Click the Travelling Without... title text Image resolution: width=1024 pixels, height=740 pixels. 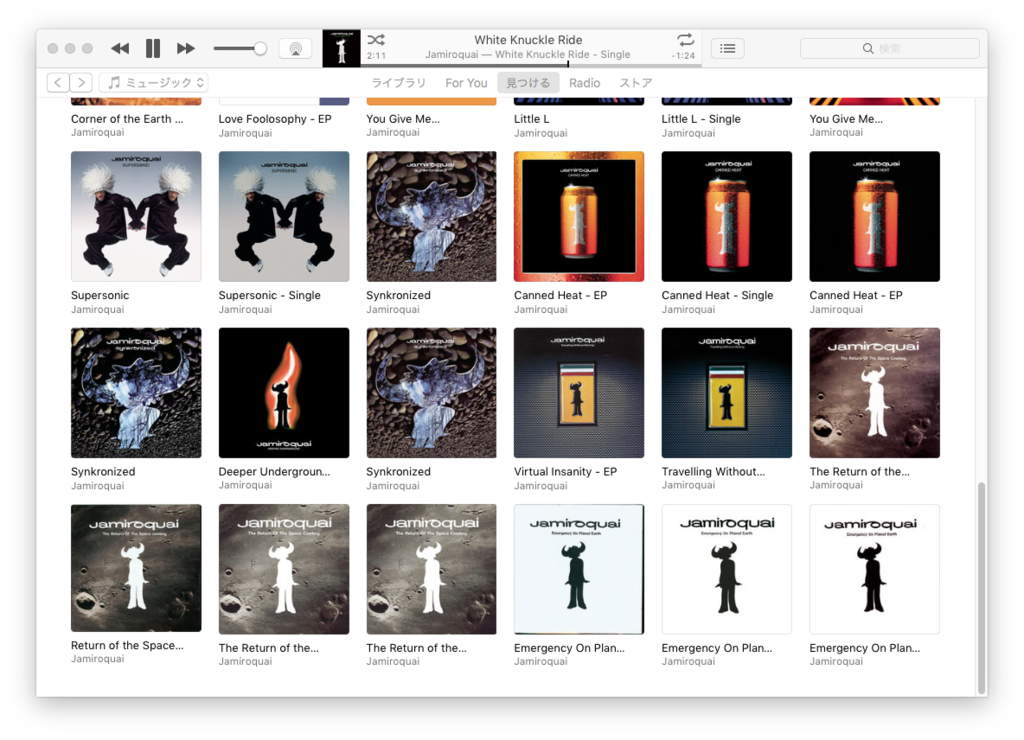coord(712,472)
